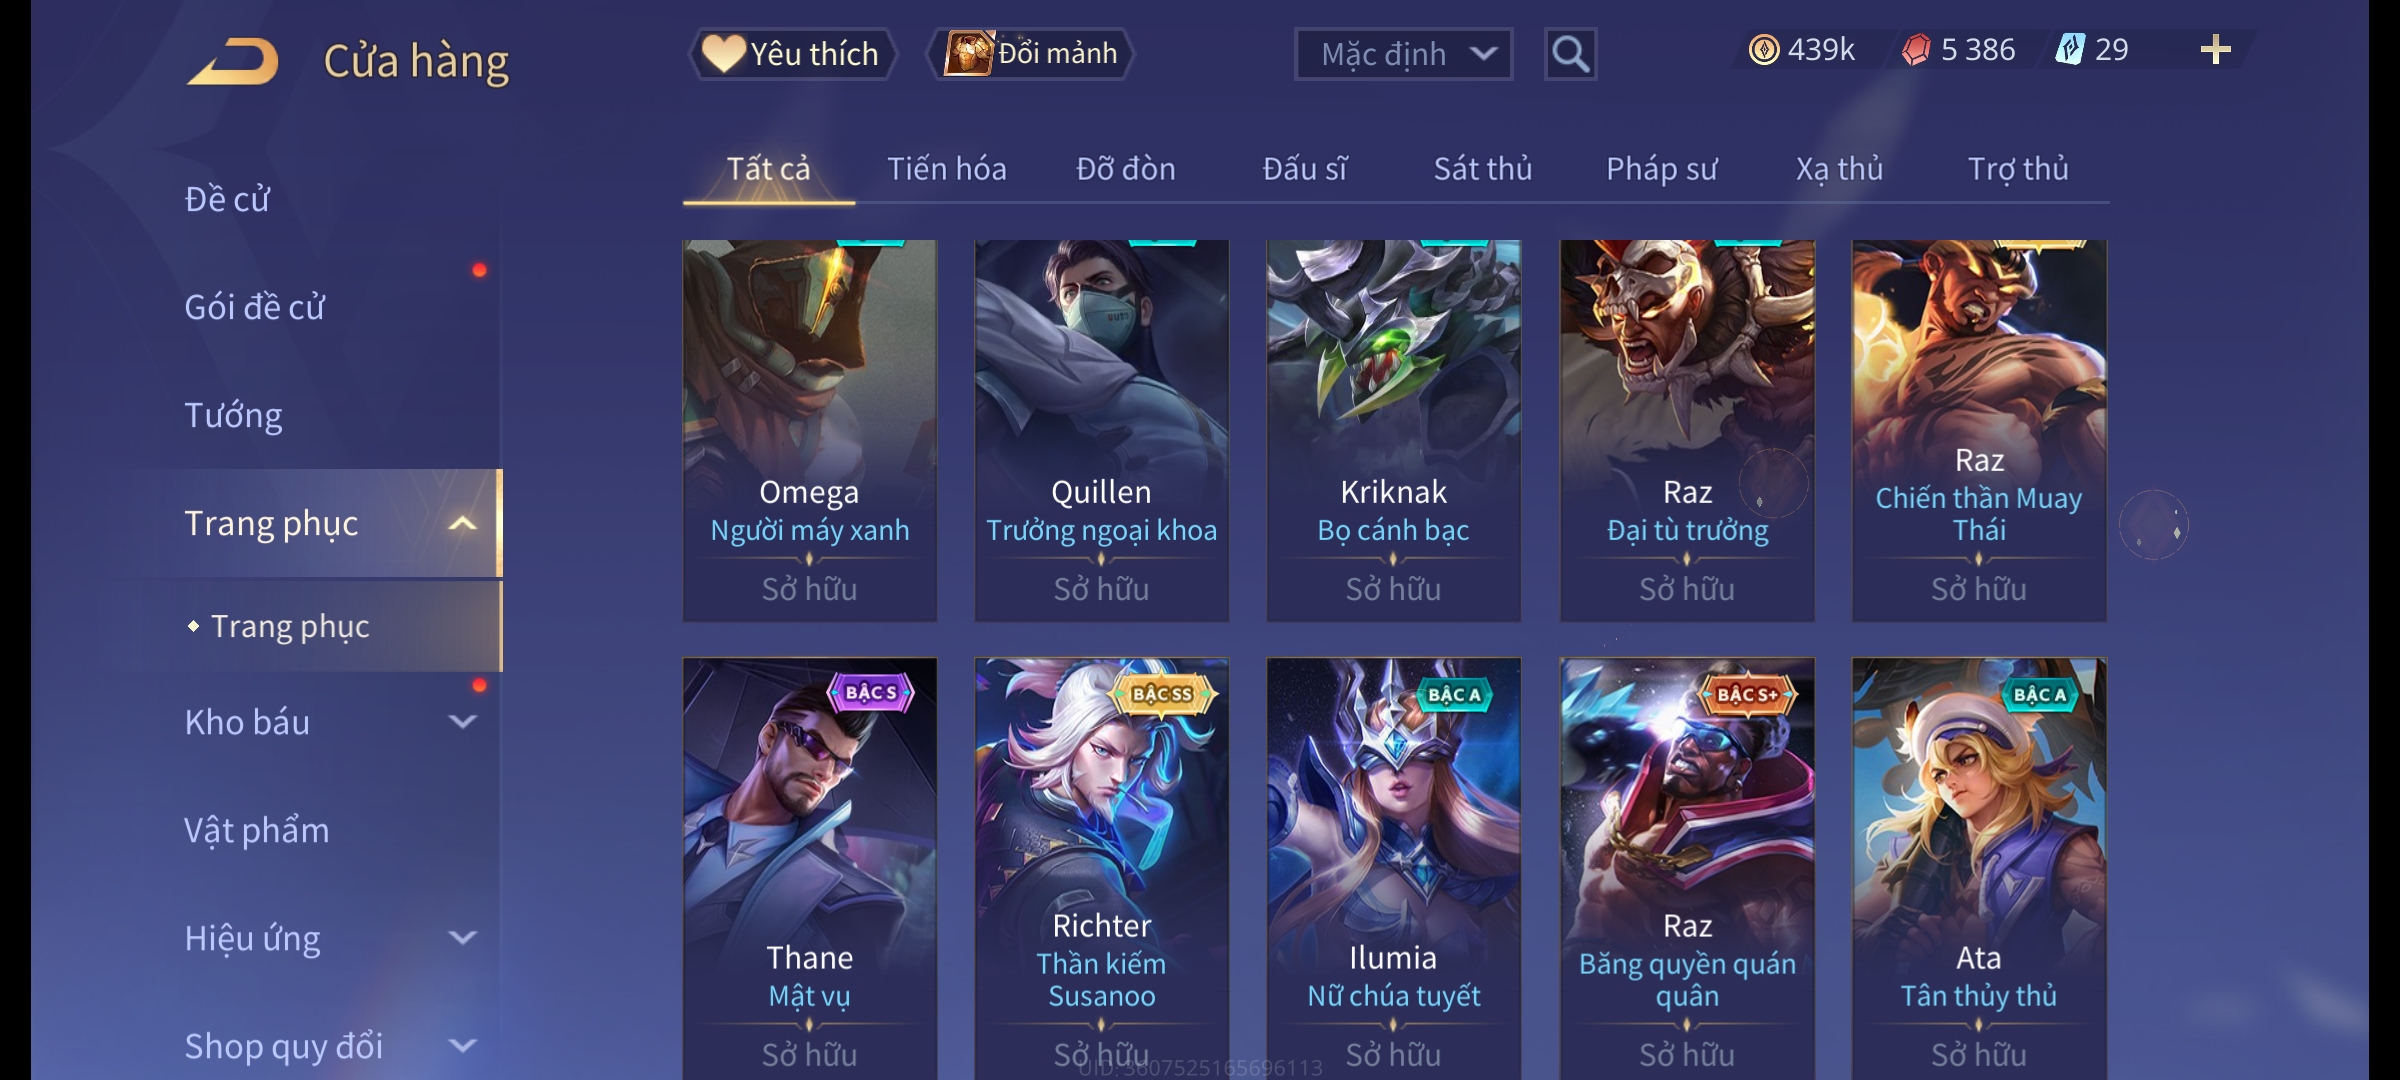This screenshot has height=1080, width=2400.
Task: Tap the plus icon to add currency
Action: coord(2215,50)
